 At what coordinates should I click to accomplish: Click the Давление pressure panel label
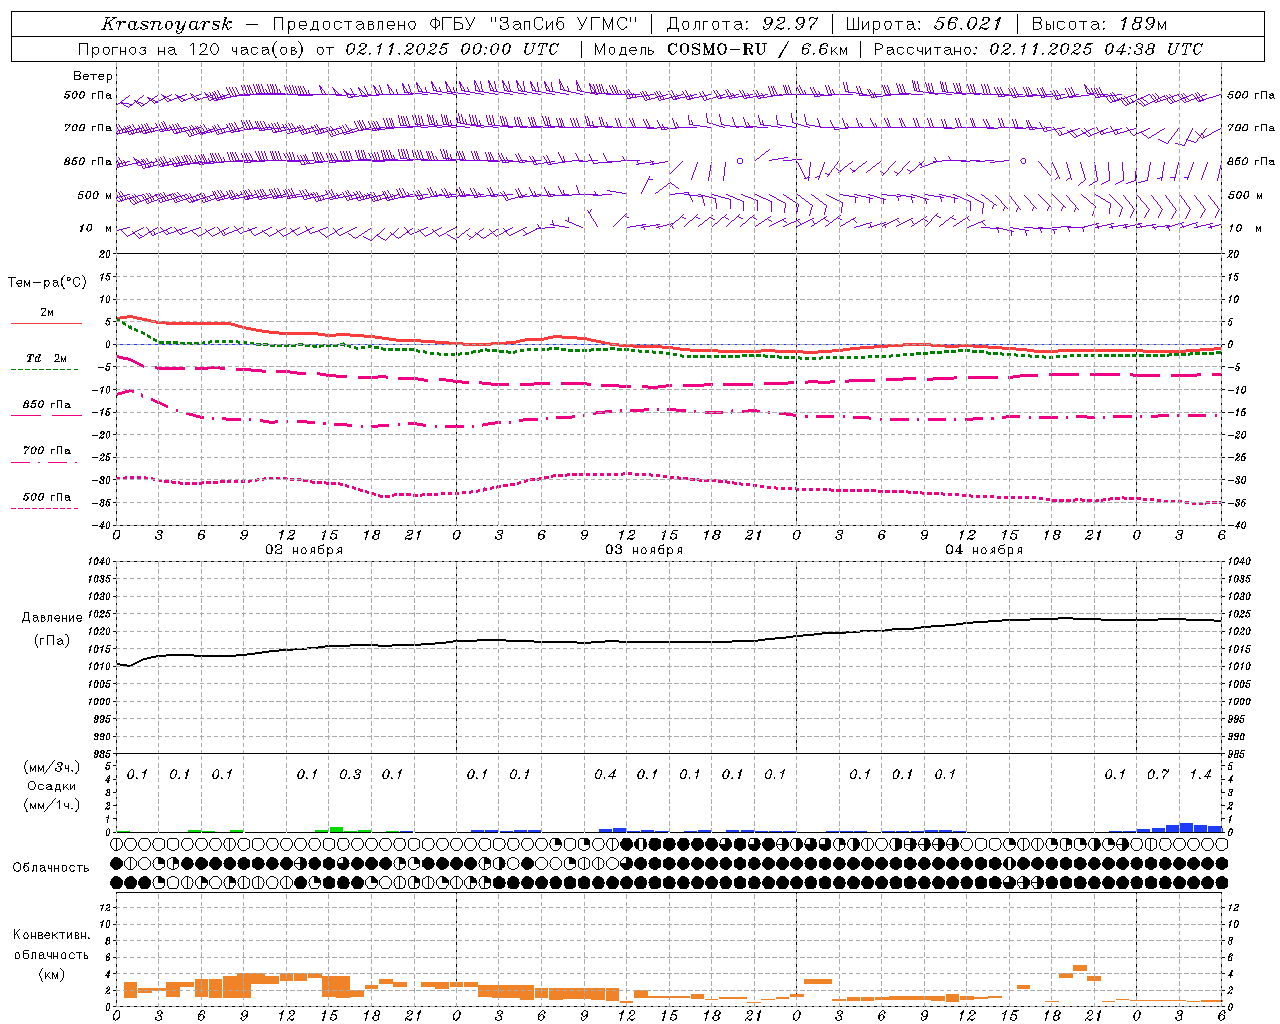click(x=52, y=618)
